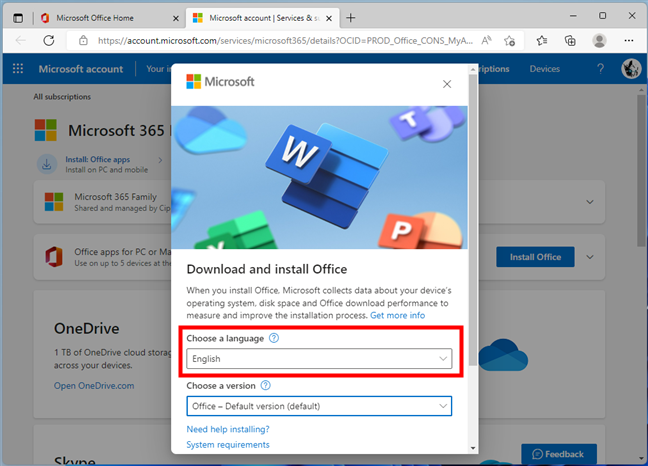Go to All subscriptions link
The width and height of the screenshot is (648, 466).
click(62, 97)
